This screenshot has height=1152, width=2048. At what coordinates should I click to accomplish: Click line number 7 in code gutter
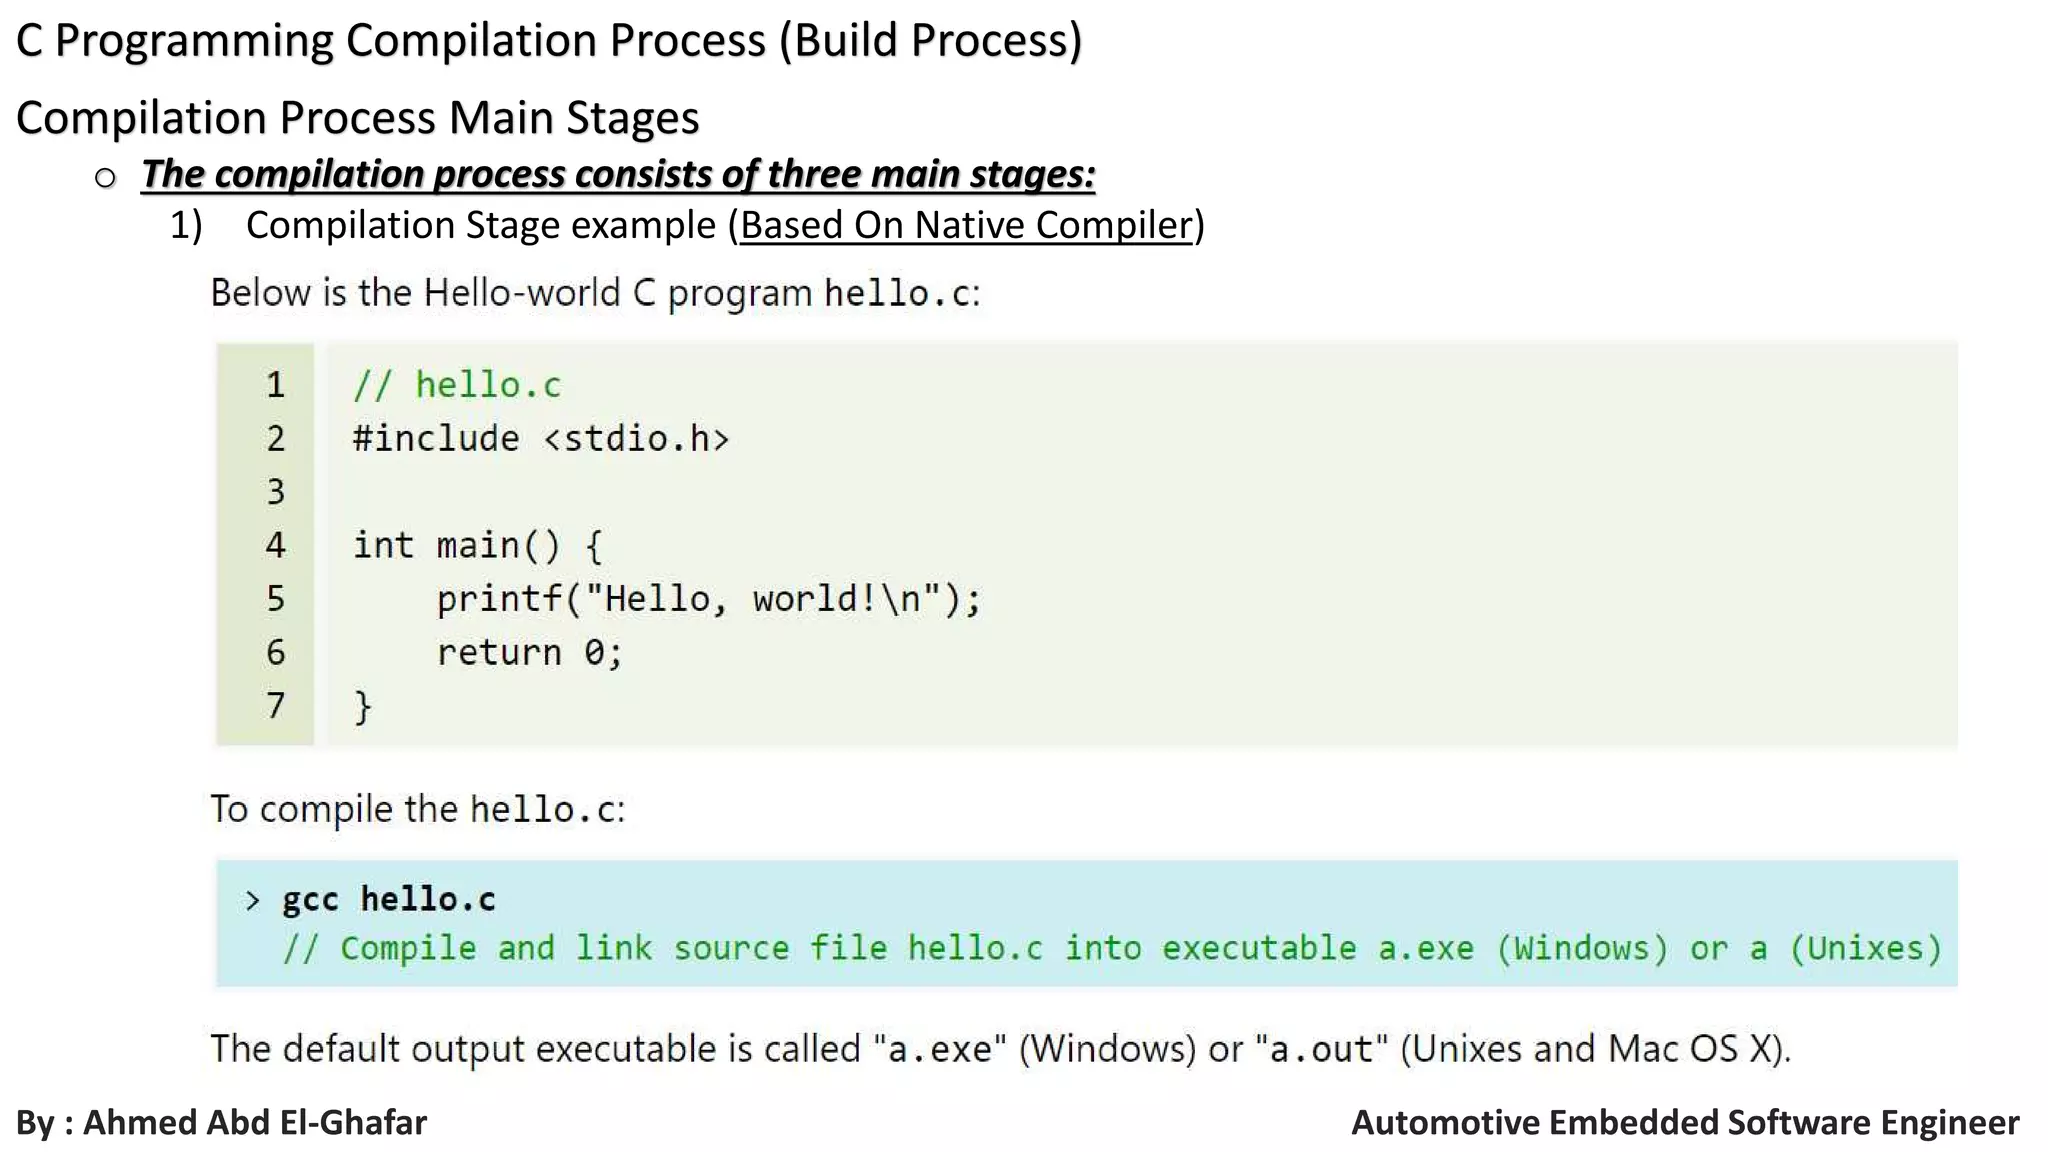coord(275,706)
